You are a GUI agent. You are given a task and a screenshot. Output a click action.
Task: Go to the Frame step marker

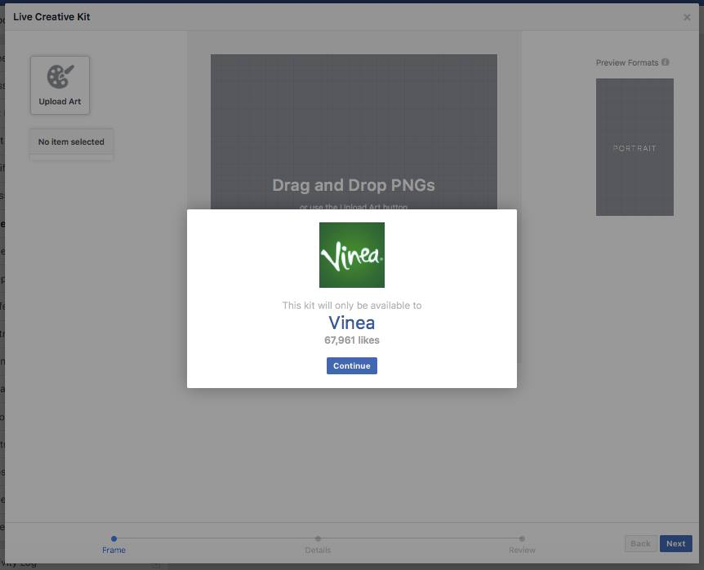pos(114,539)
